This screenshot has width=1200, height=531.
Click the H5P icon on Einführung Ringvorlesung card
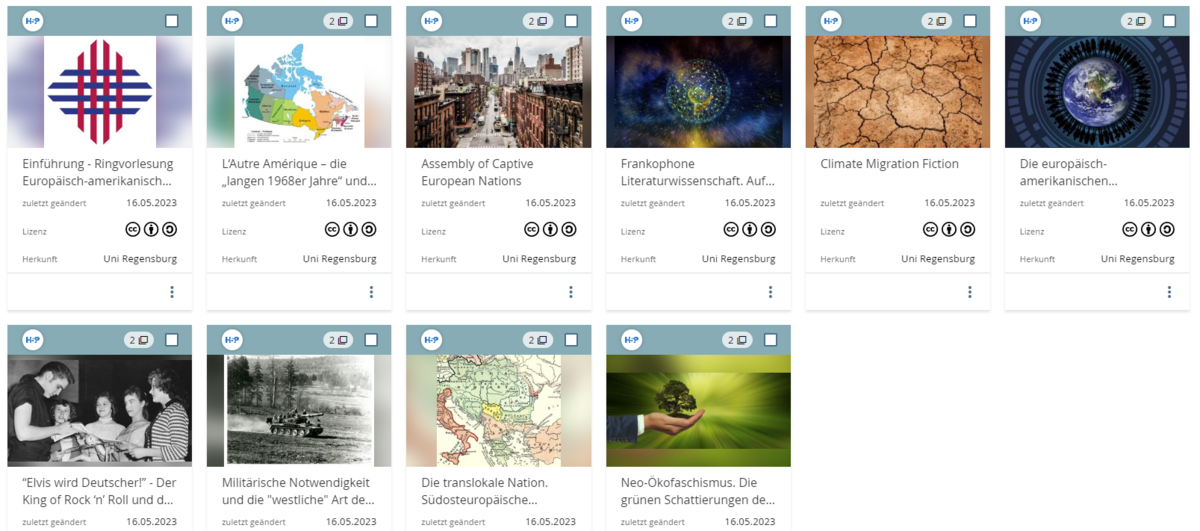32,21
